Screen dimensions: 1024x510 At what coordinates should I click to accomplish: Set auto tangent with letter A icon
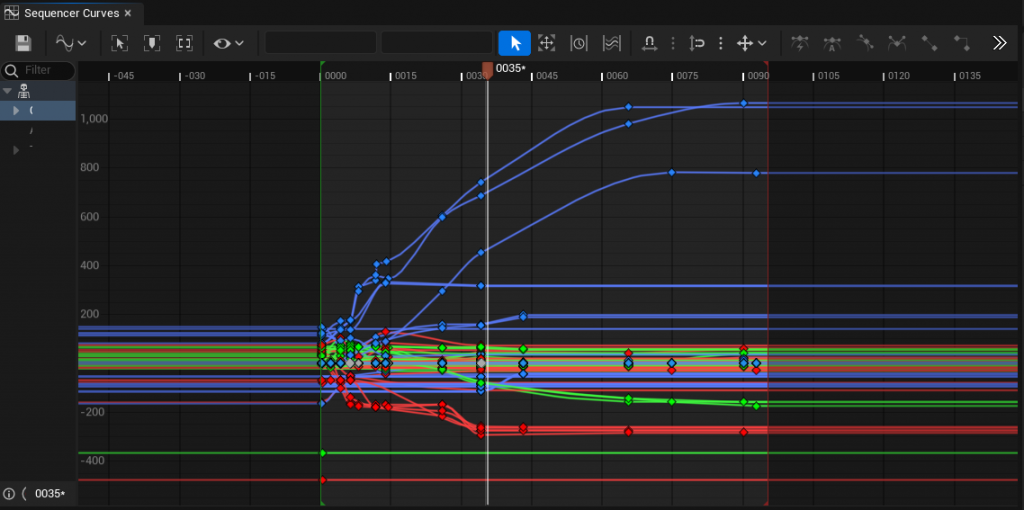[x=832, y=43]
